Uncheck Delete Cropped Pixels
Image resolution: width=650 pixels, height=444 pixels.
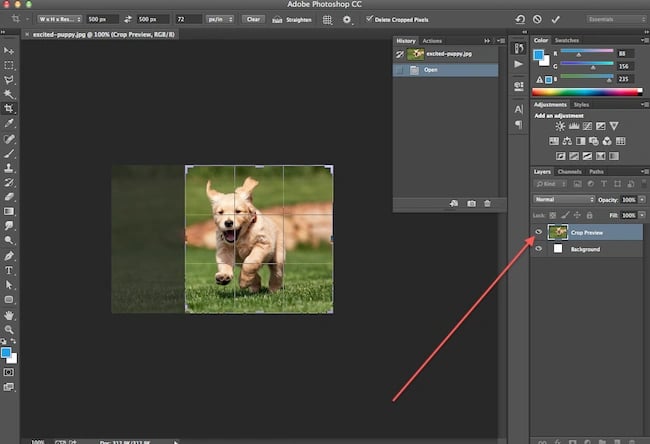[x=369, y=19]
